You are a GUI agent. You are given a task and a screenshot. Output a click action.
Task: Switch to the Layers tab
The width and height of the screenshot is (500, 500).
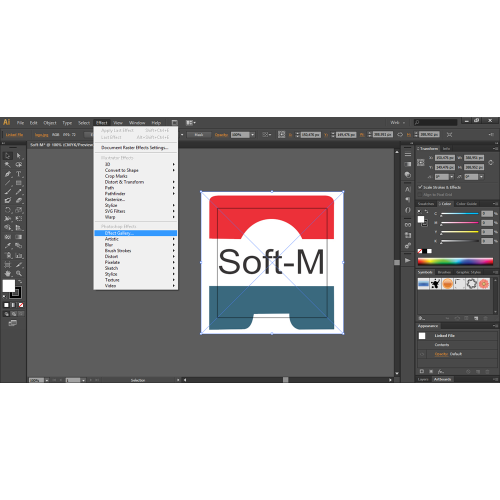click(423, 379)
